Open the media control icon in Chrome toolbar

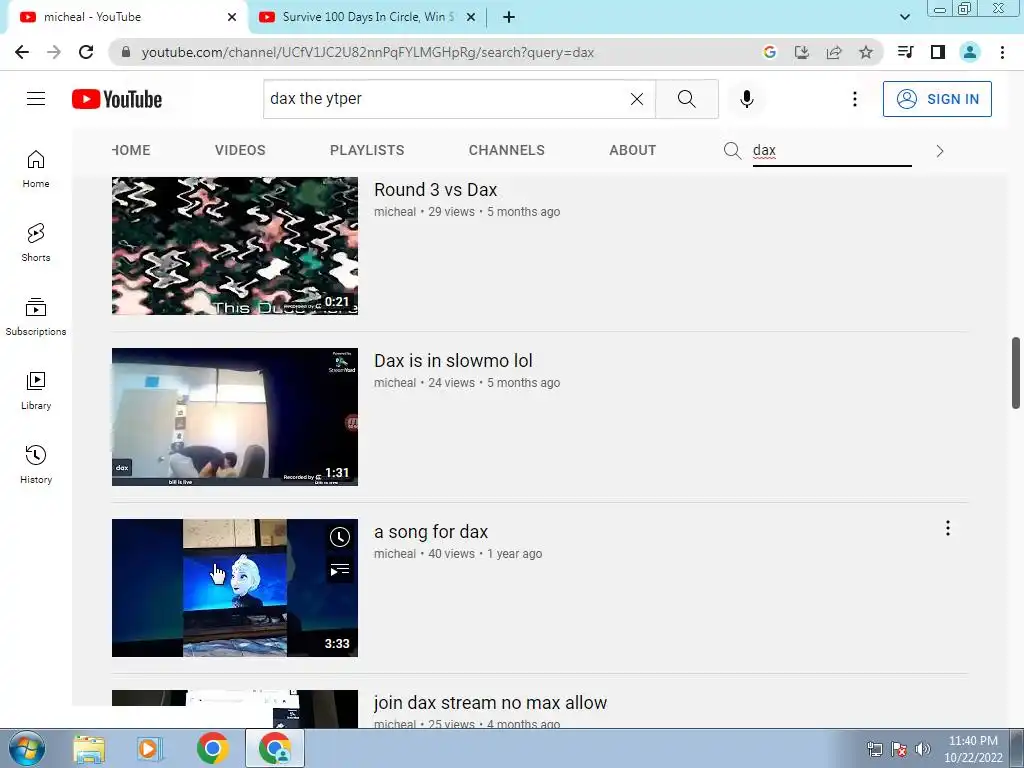tap(905, 52)
